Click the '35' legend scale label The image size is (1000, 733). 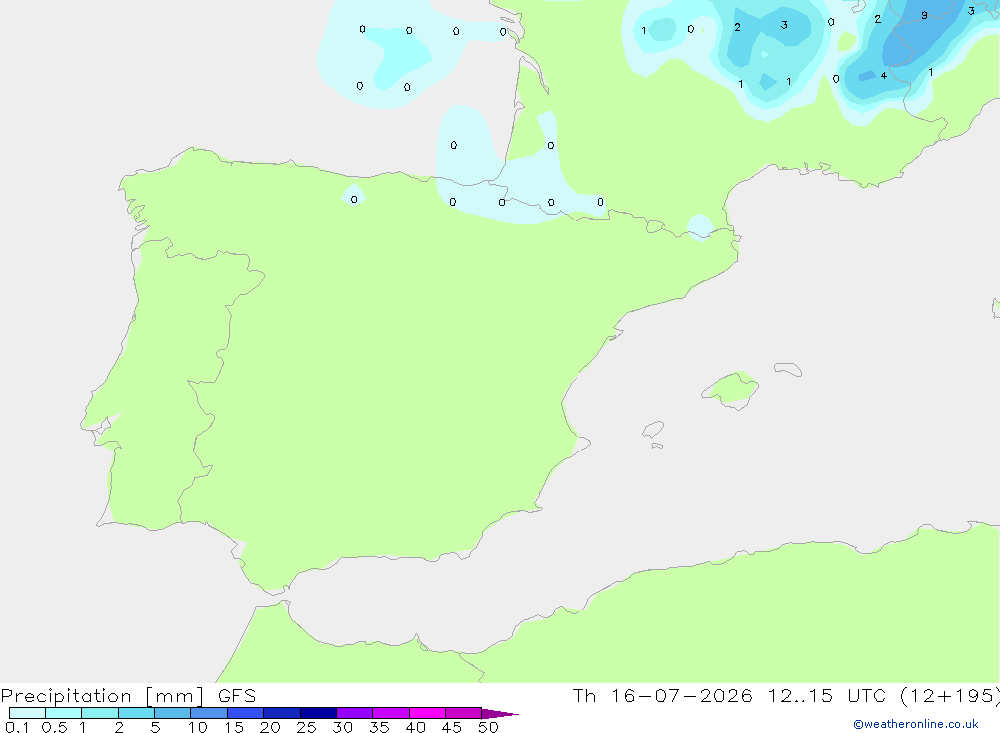click(379, 727)
